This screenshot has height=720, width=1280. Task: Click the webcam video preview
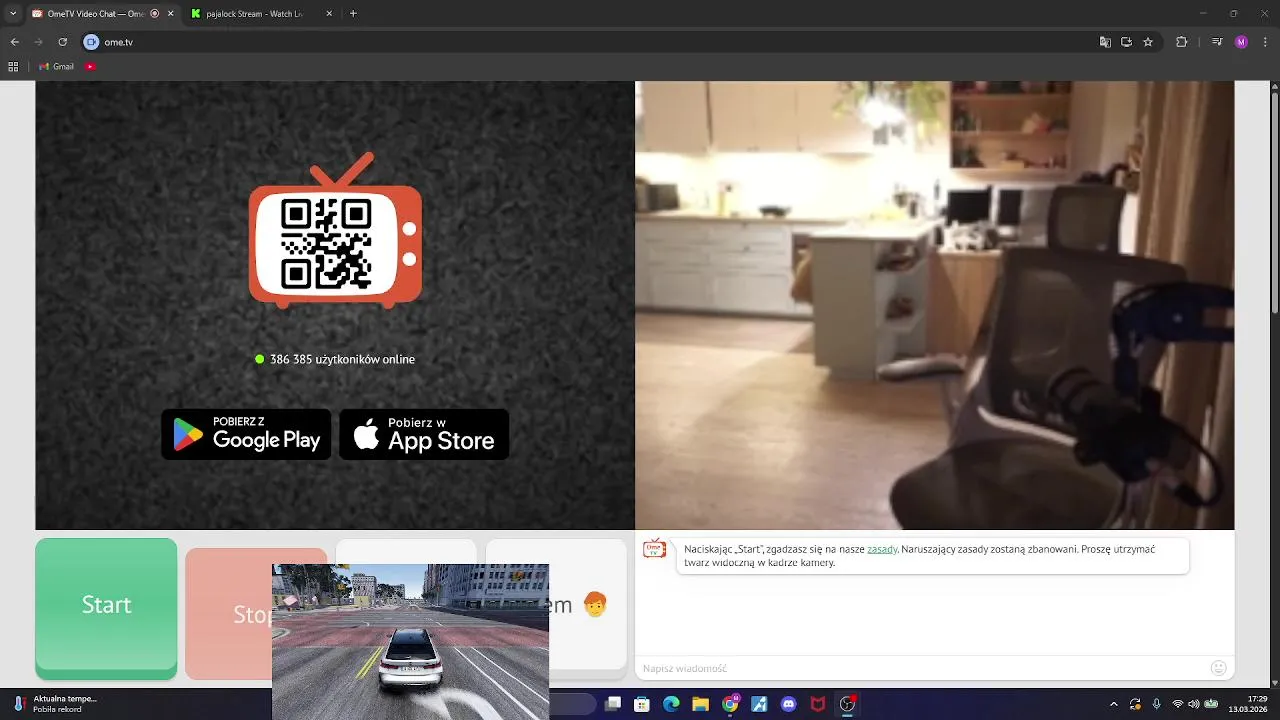tap(935, 305)
